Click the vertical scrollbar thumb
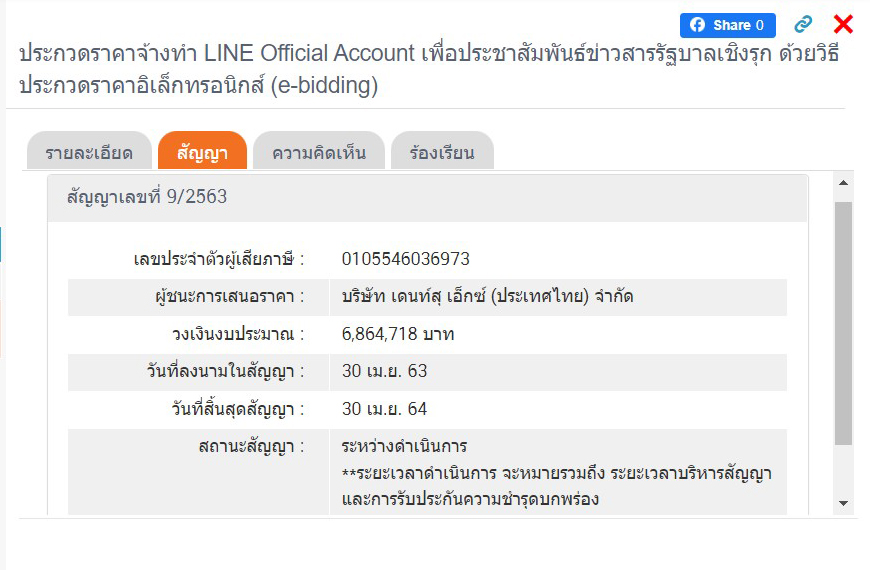This screenshot has height=570, width=870. [x=843, y=320]
